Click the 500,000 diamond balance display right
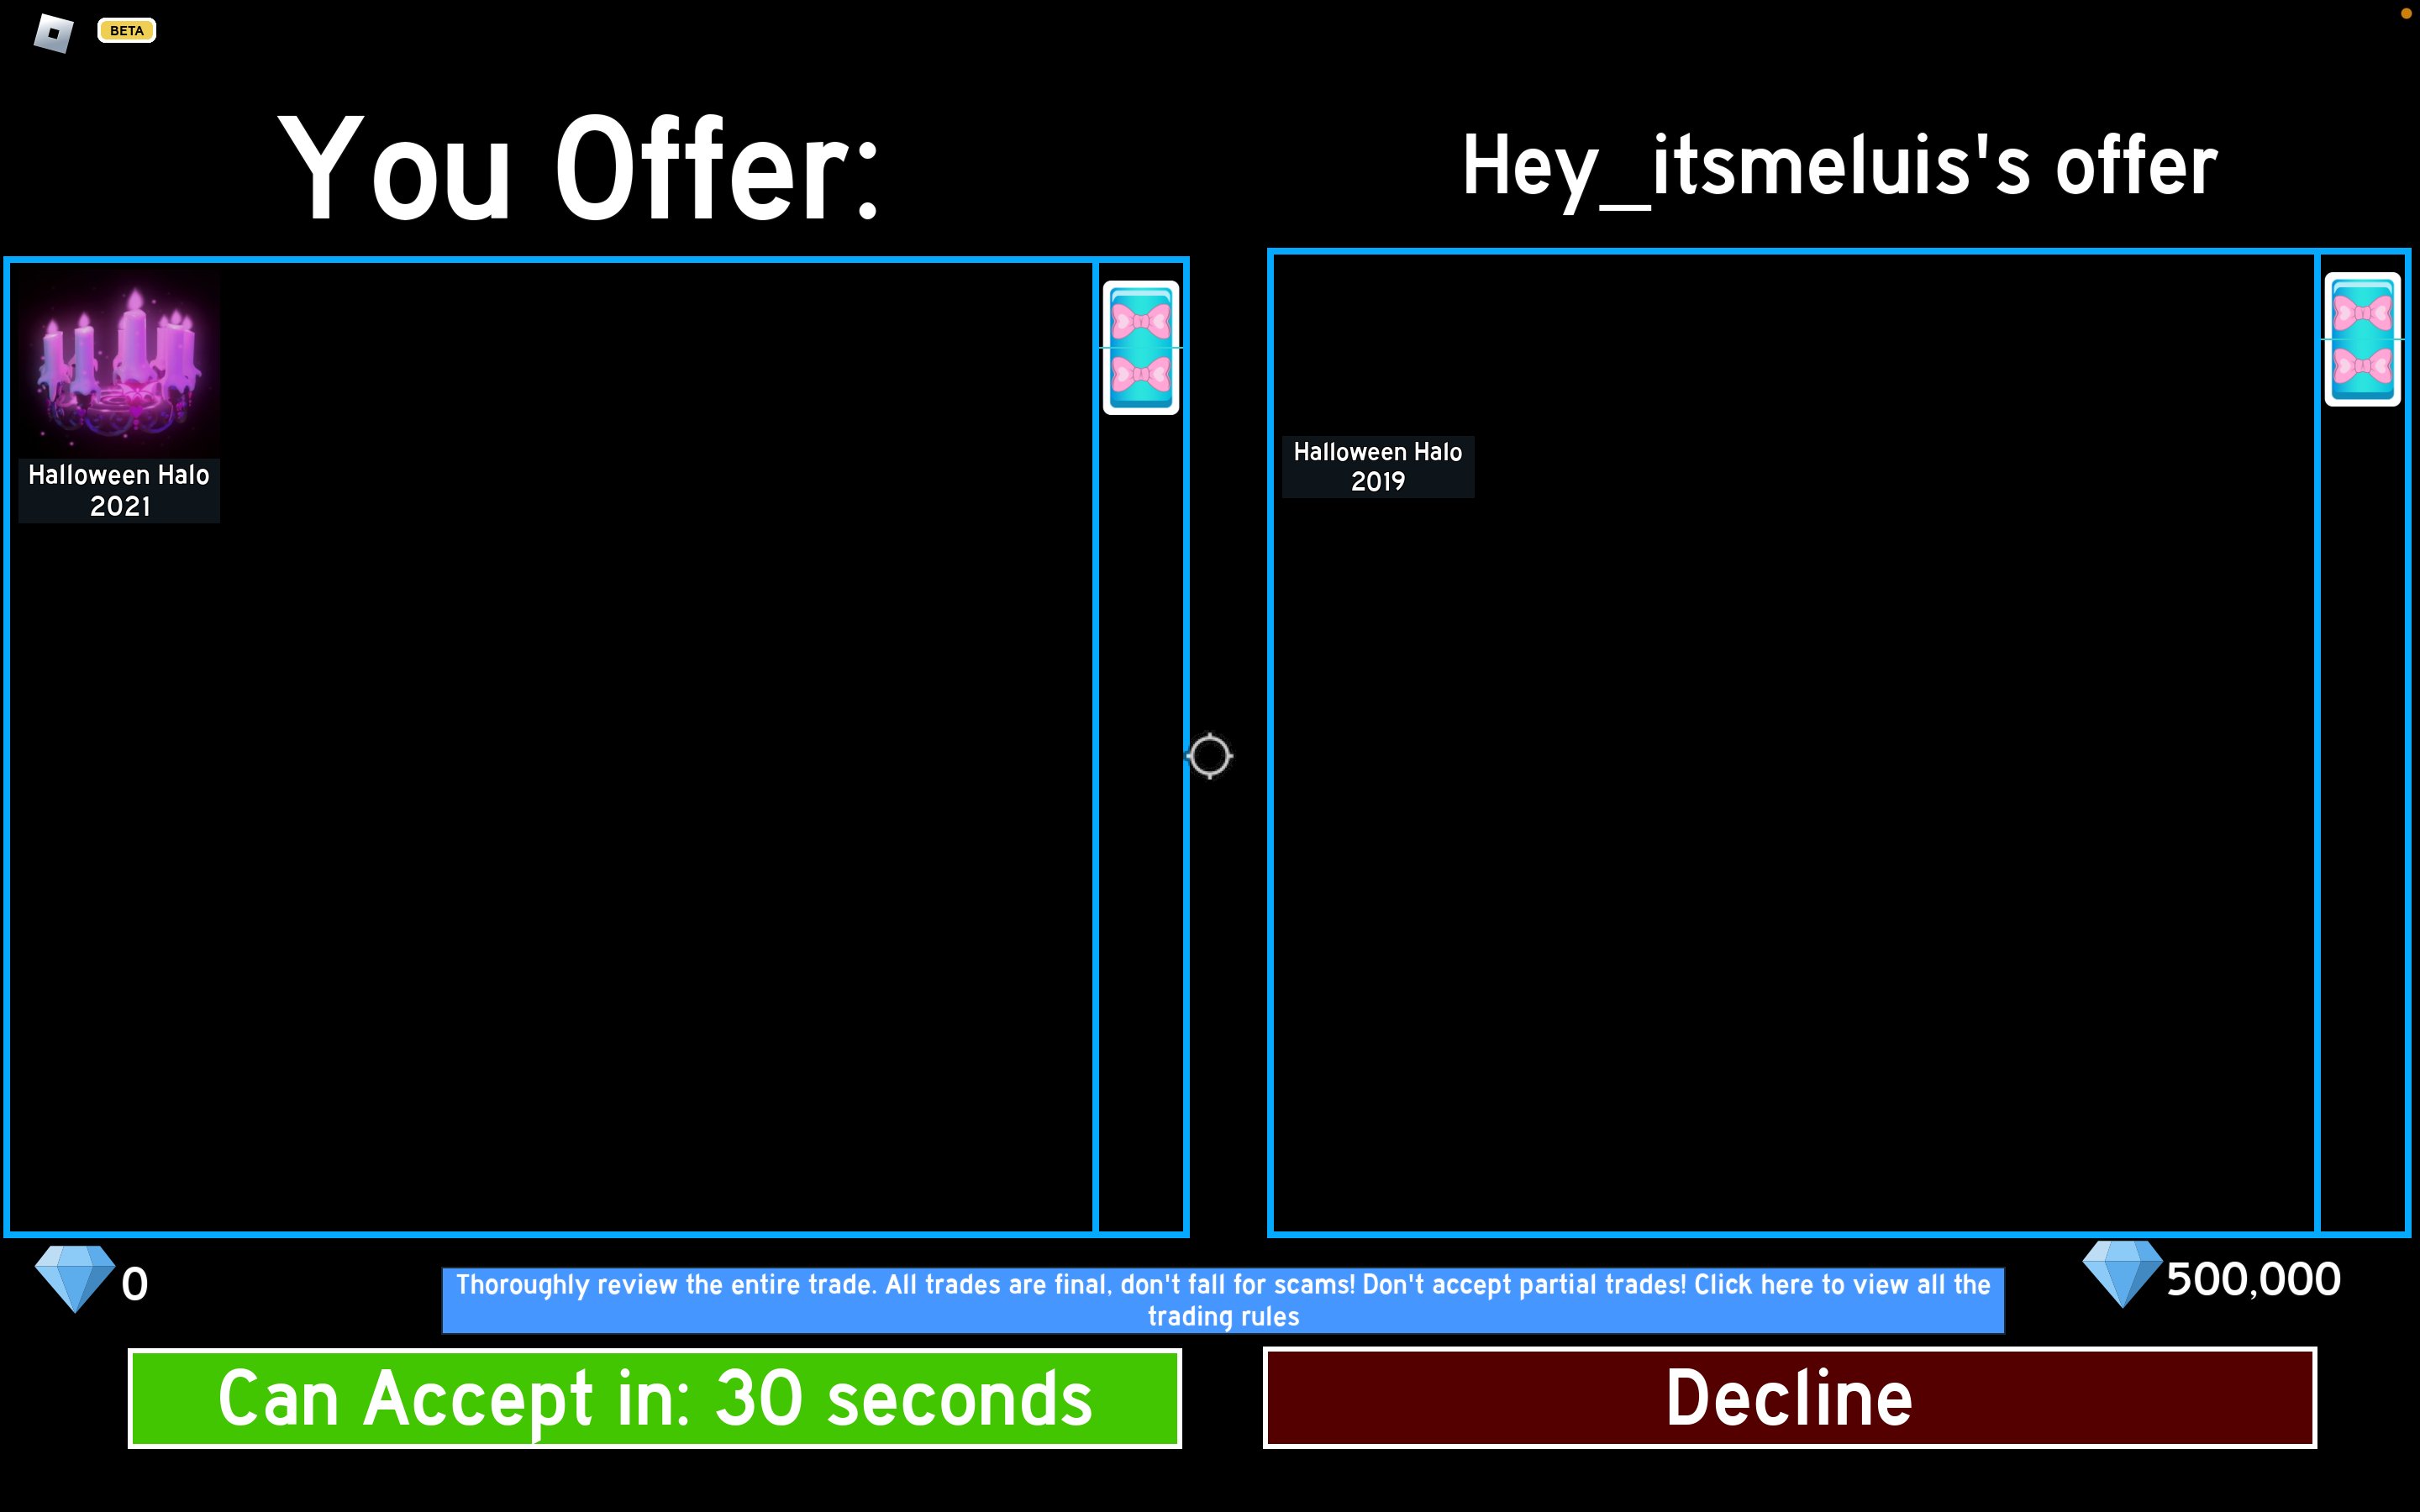This screenshot has height=1512, width=2420. tap(2214, 1280)
